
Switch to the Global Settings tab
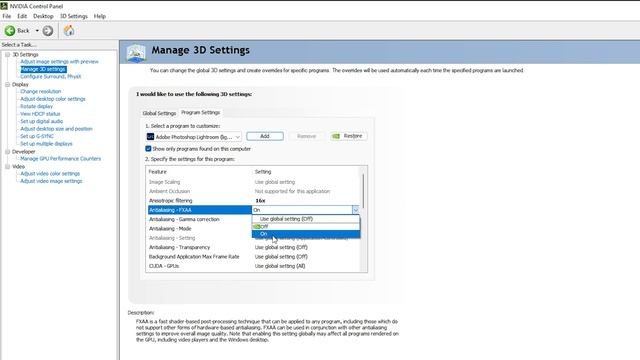159,113
